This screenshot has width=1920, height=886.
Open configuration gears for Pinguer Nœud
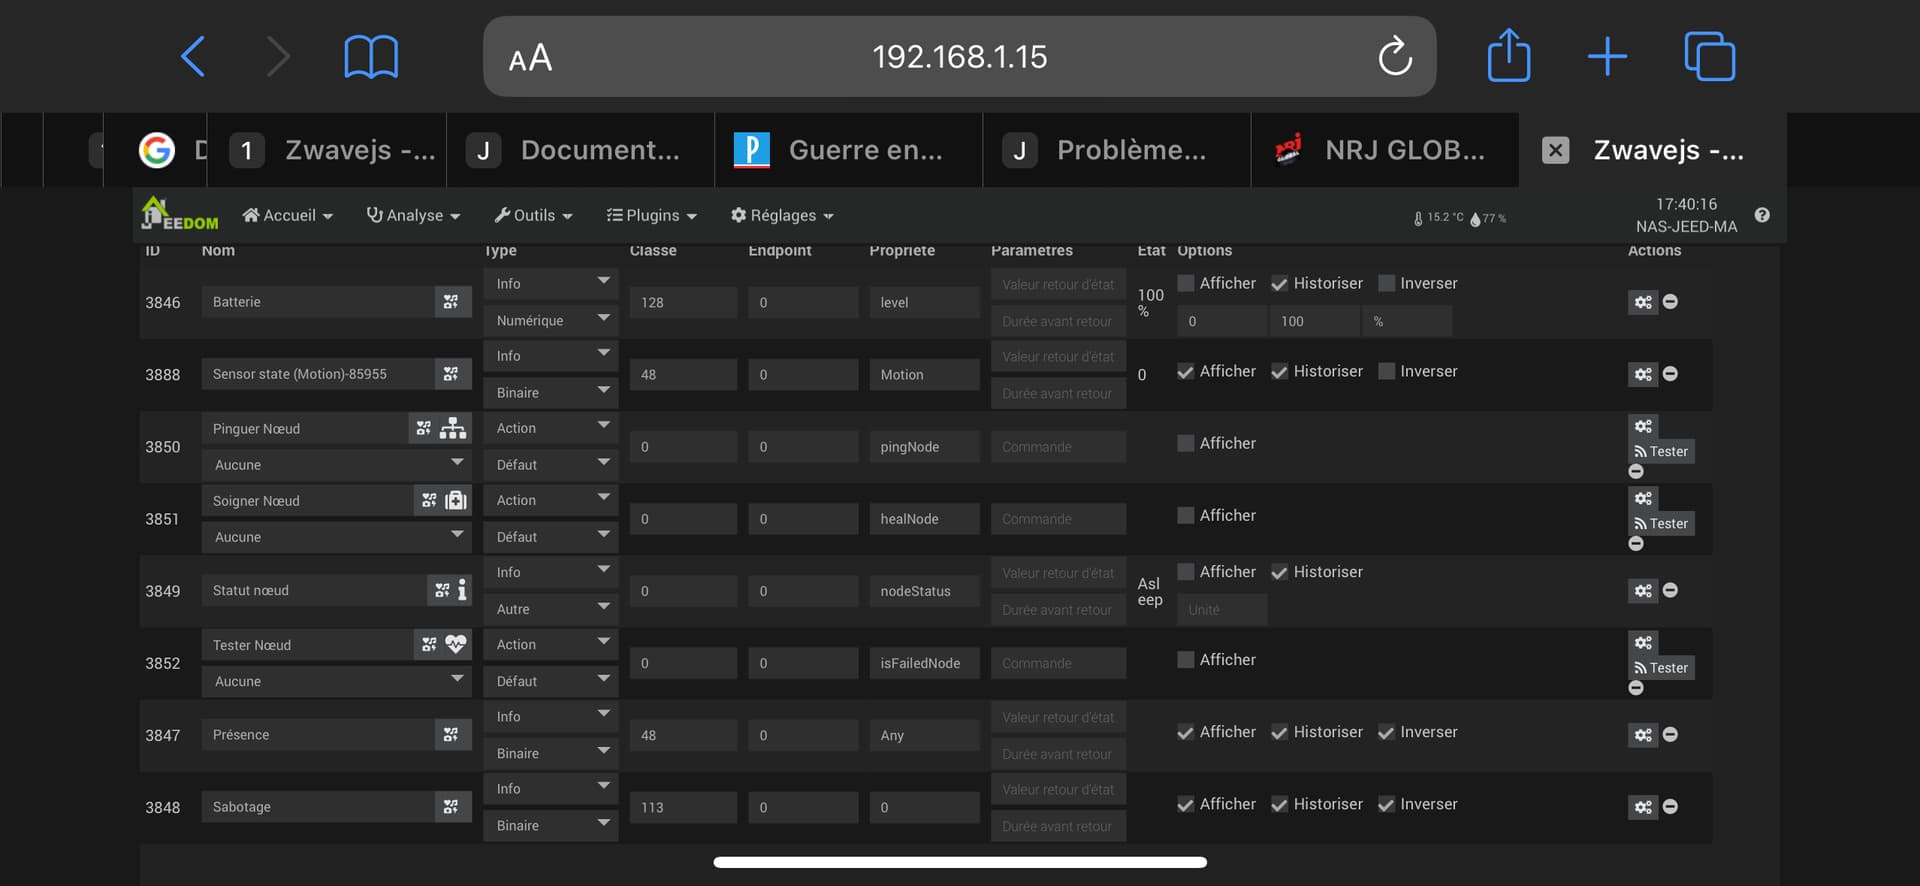tap(1643, 426)
